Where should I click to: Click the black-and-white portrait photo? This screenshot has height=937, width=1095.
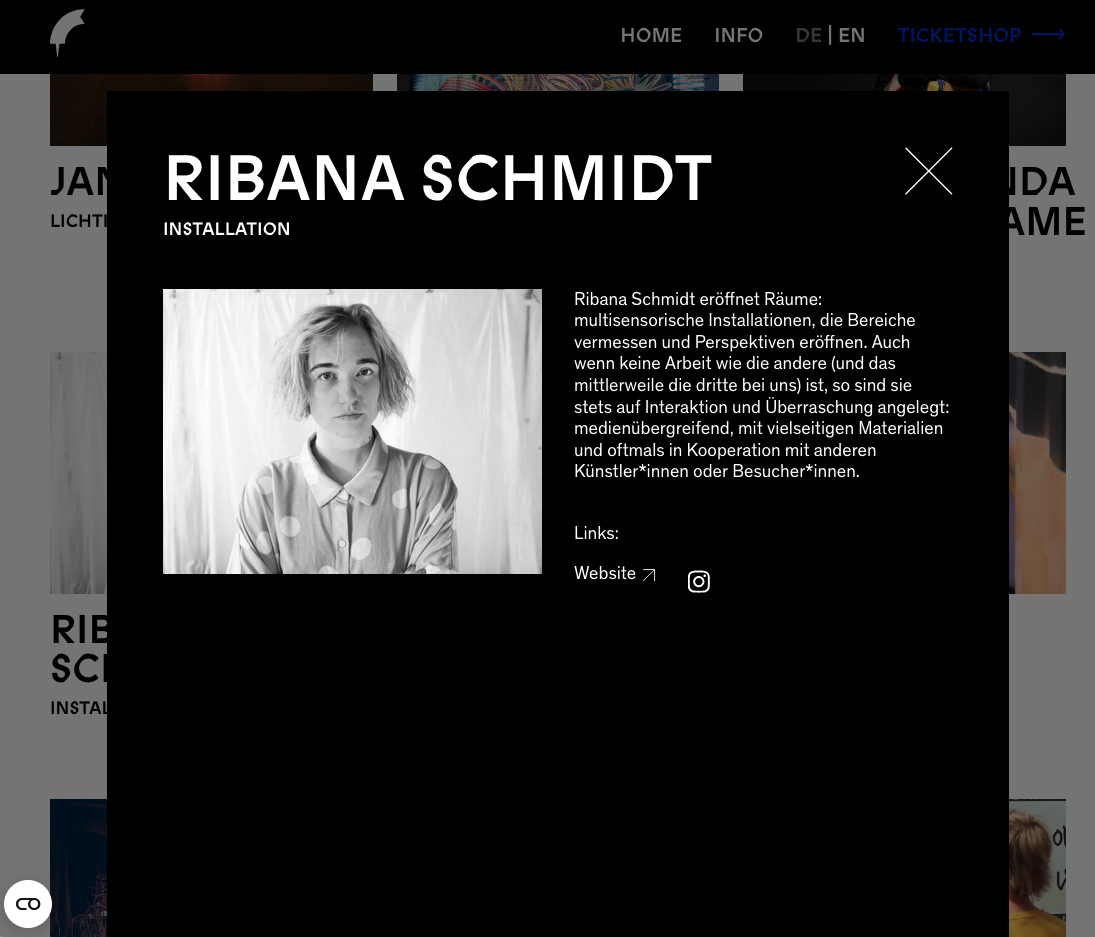coord(352,431)
